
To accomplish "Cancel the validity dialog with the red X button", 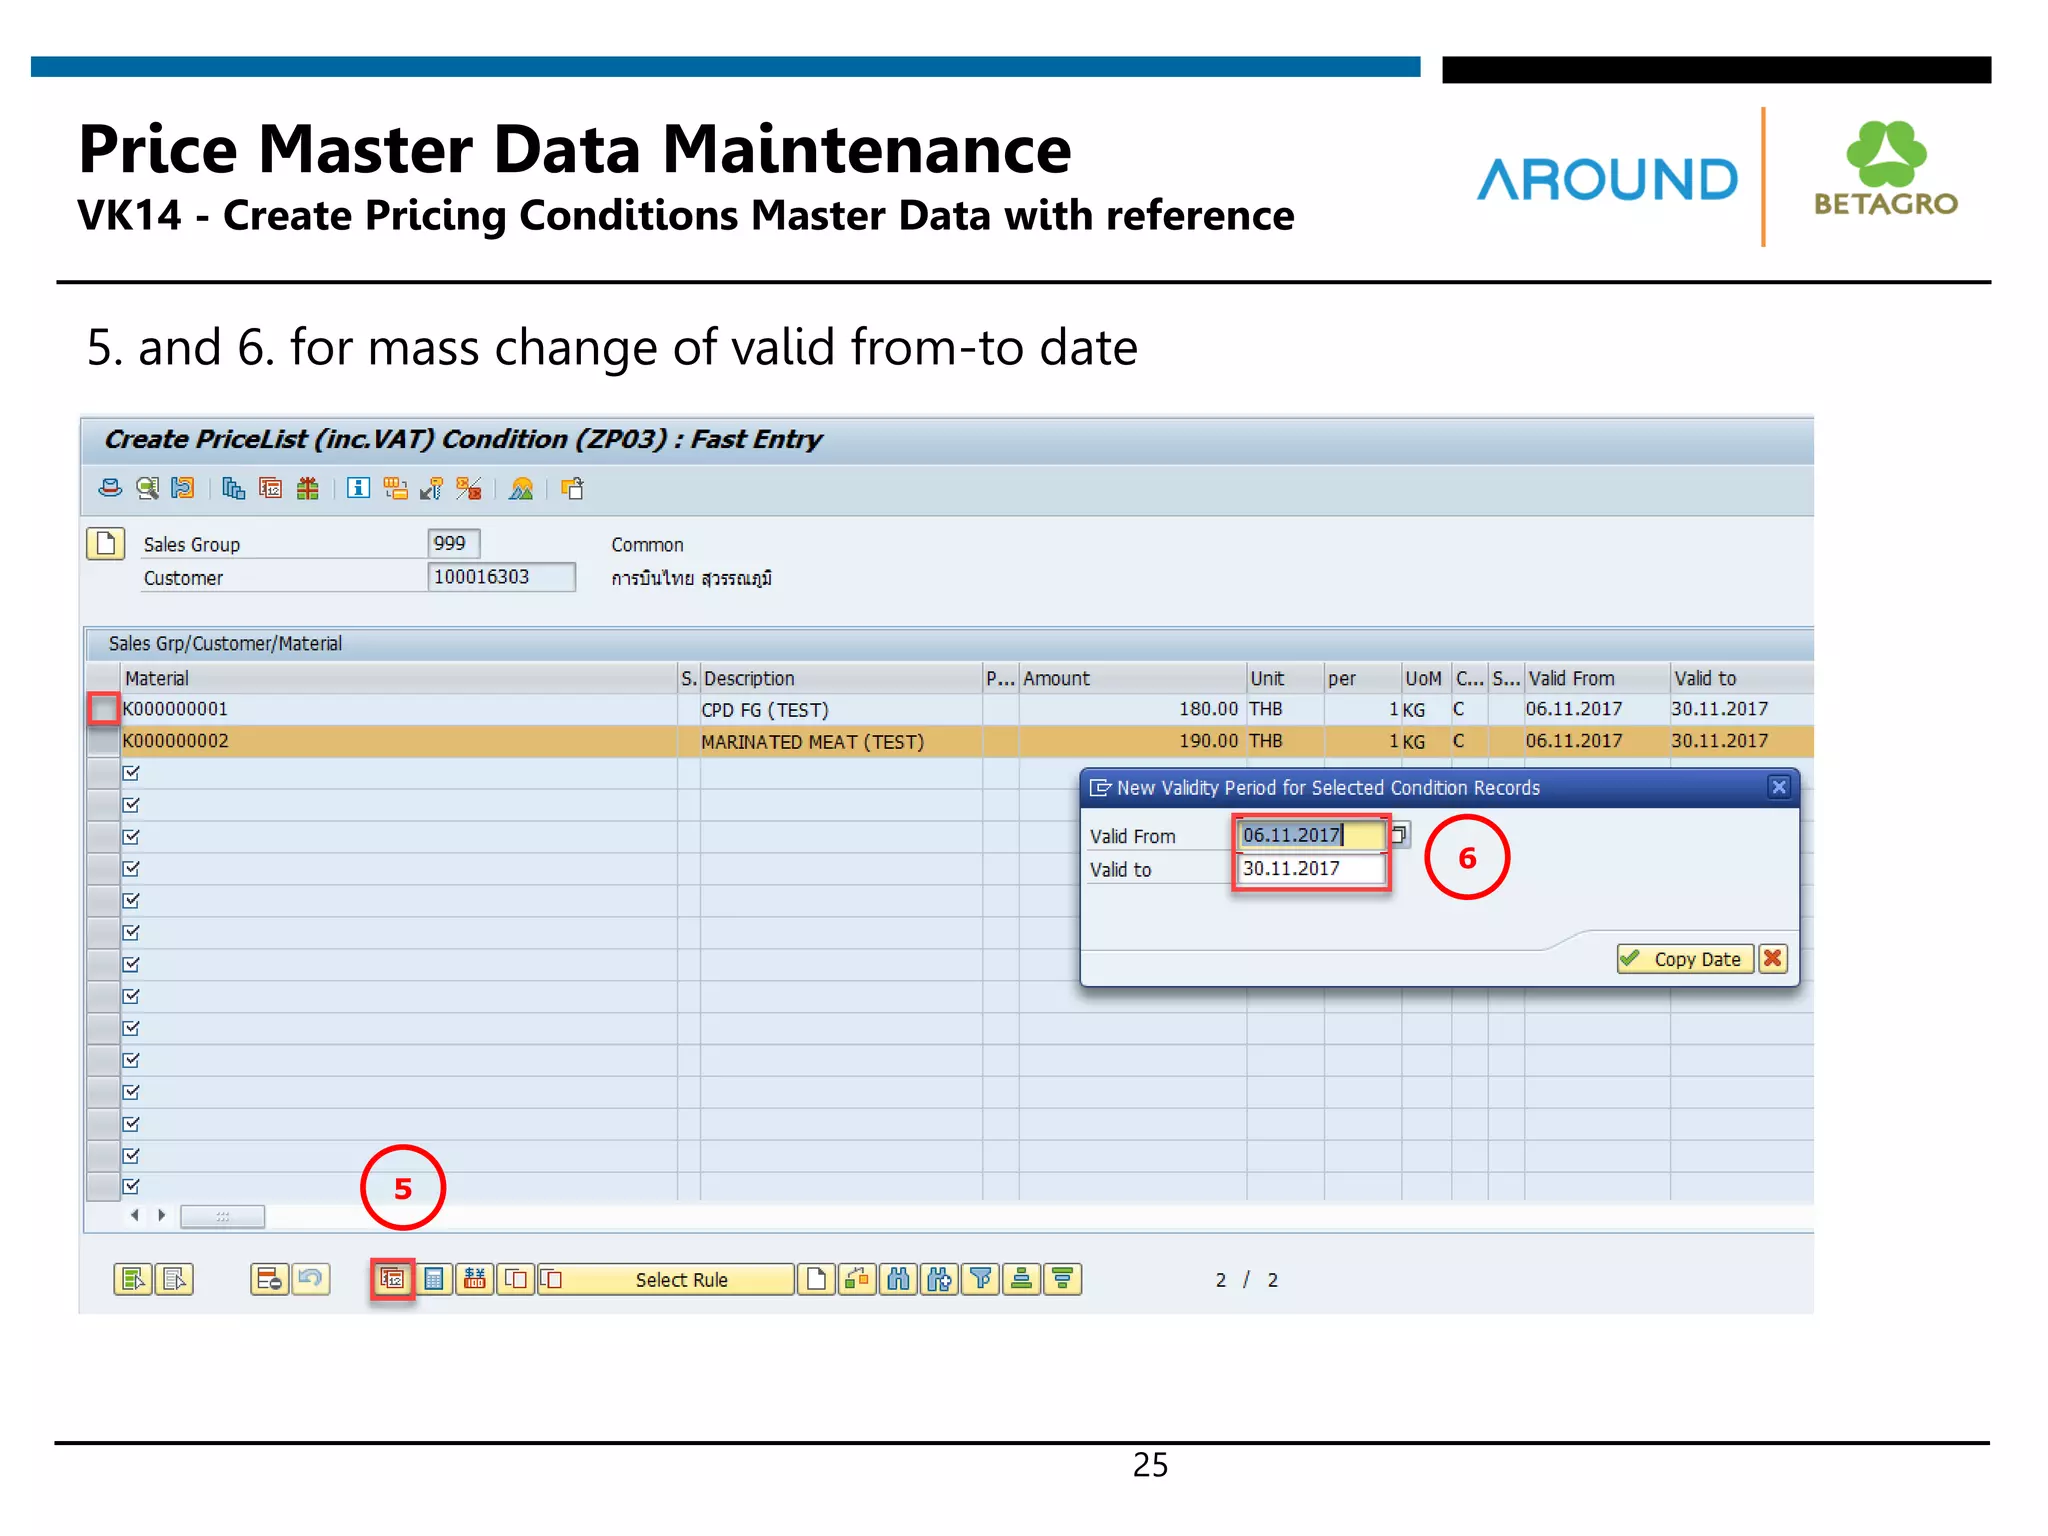I will [x=1773, y=959].
